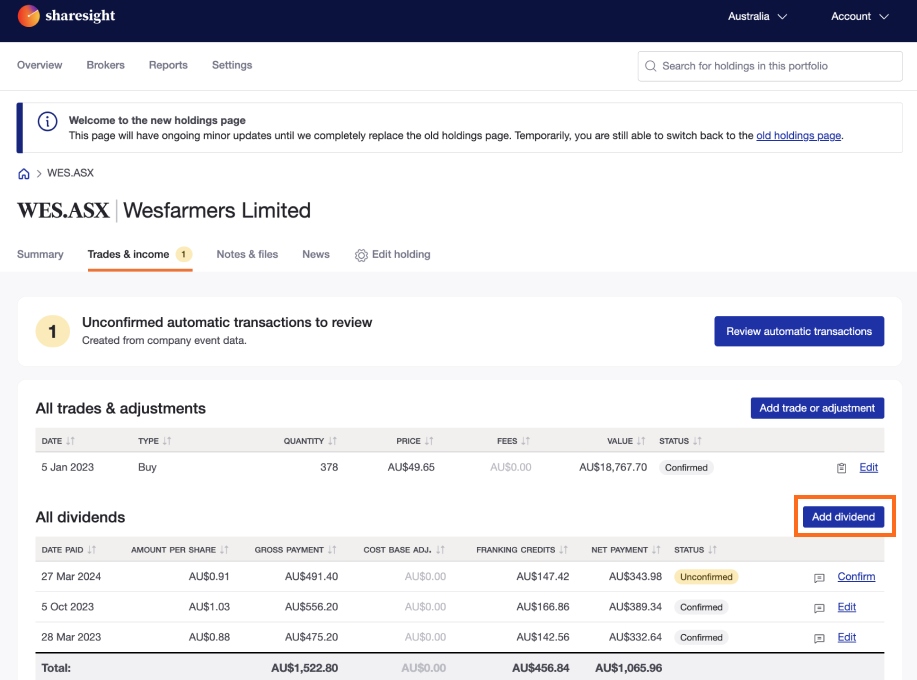Sort trades by QUANTITY column
The image size is (917, 680).
point(310,441)
